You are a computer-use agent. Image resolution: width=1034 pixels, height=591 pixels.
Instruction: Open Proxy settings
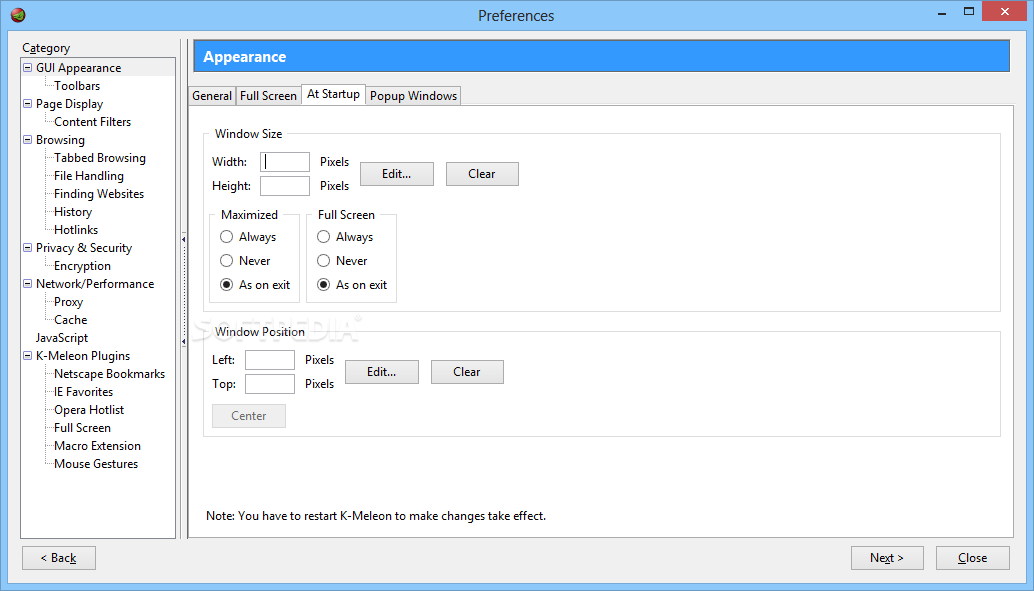69,302
